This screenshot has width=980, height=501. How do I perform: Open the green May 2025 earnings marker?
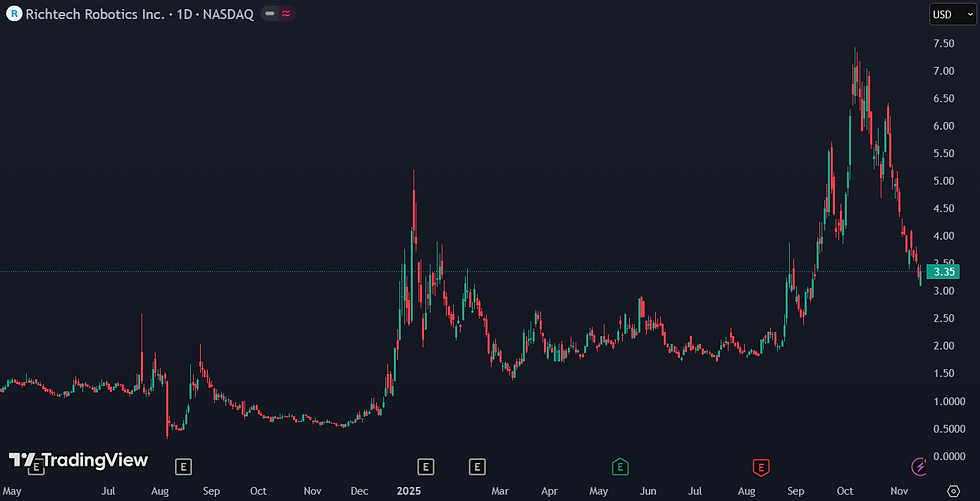tap(620, 465)
